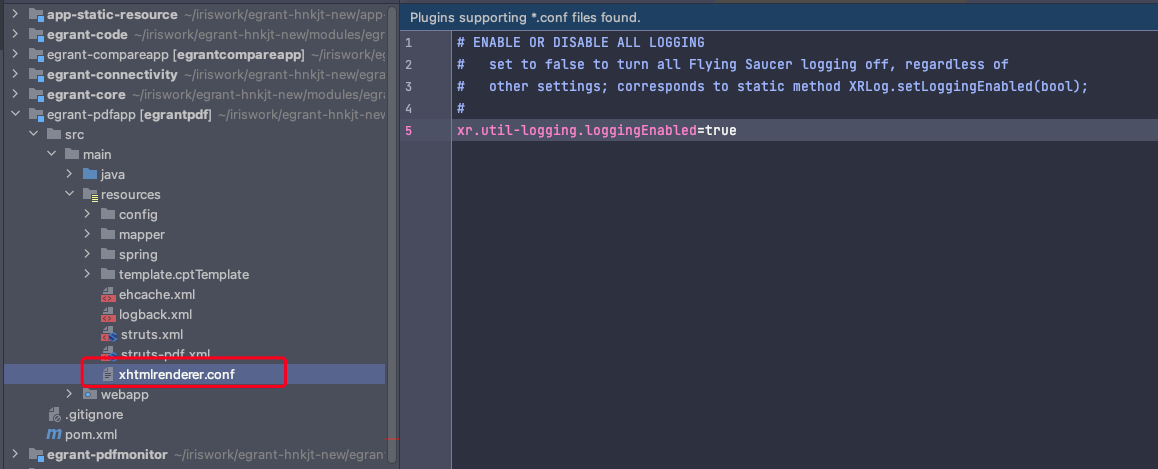Collapse the egrant-pdfapp module

[15, 114]
